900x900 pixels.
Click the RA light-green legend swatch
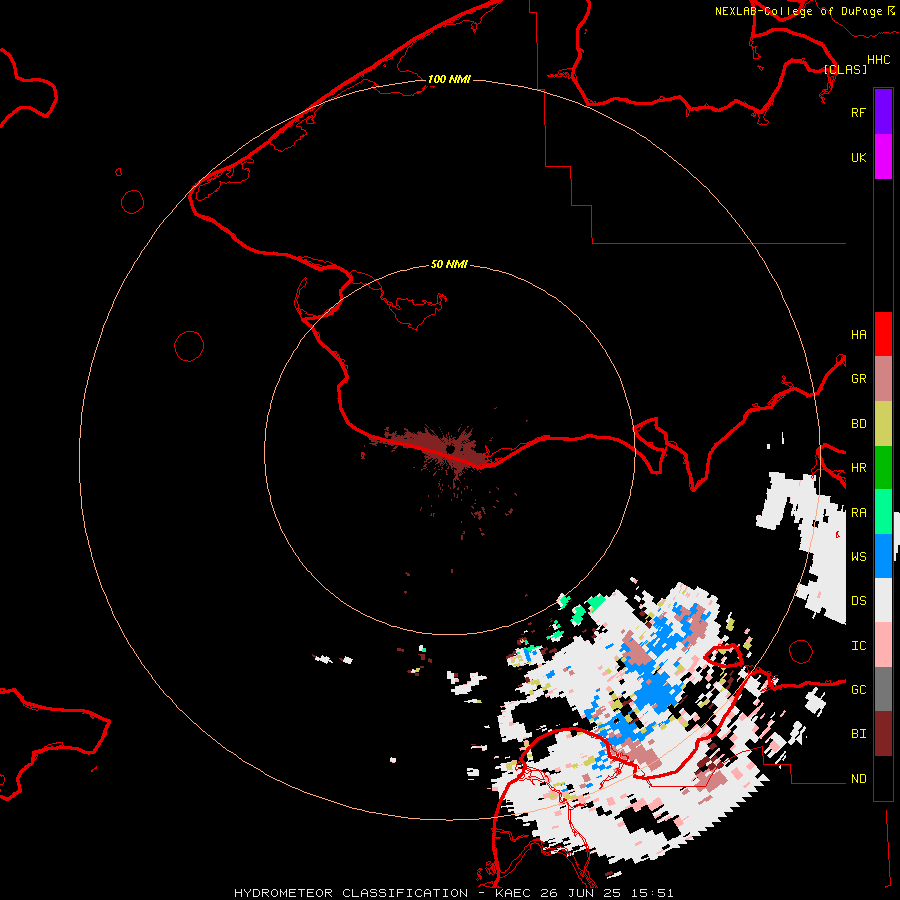click(883, 512)
